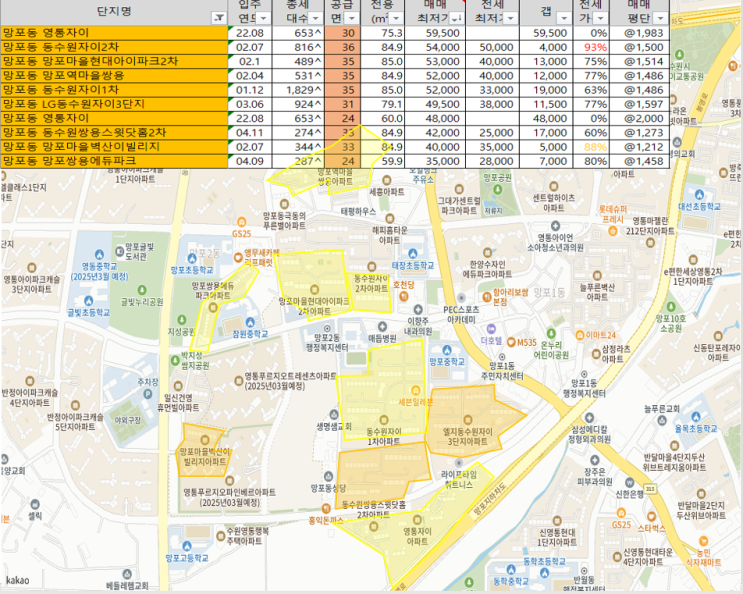Viewport: 743px width, 594px height.
Task: Click the highlighted 영통자이 아파트 complex label
Action: point(417,537)
